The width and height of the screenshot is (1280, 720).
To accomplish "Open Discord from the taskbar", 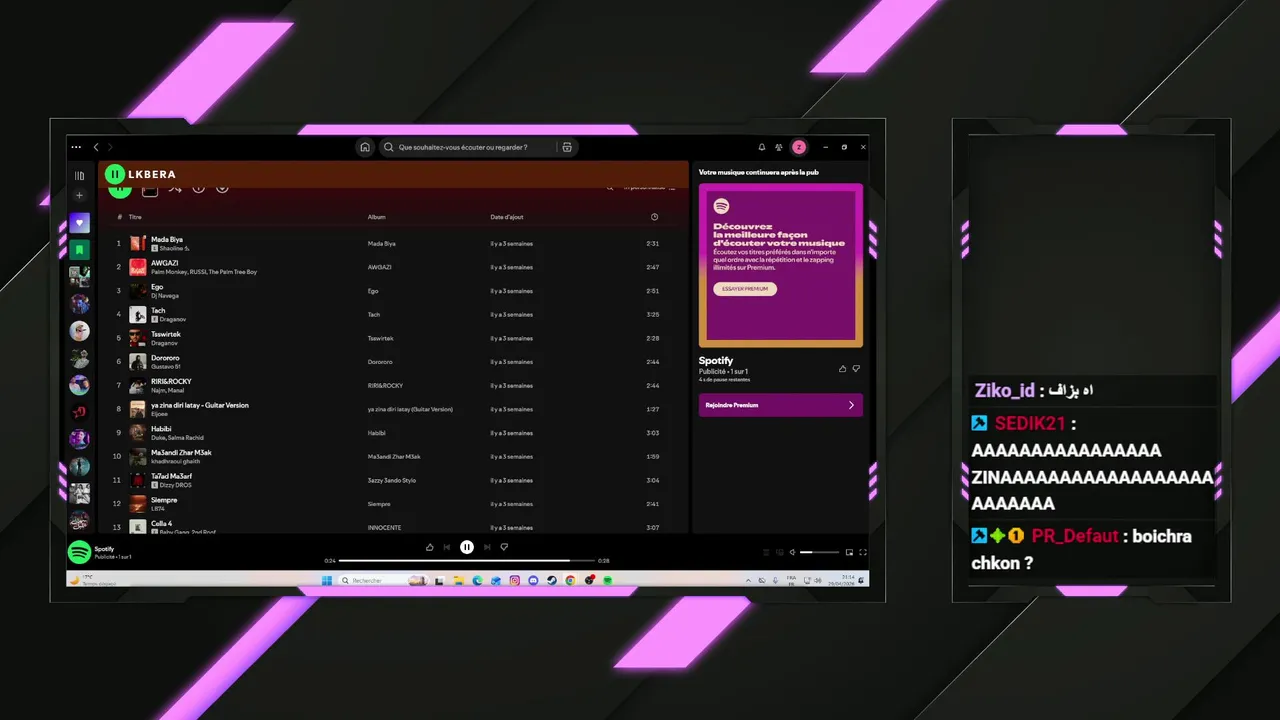I will pos(533,580).
